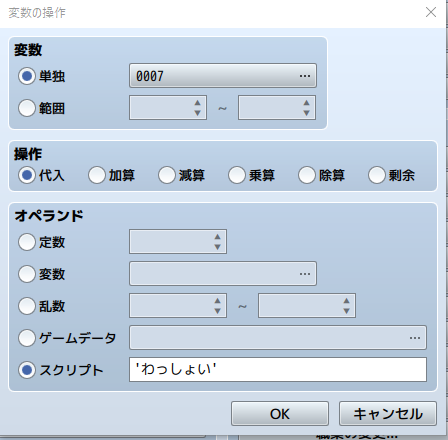Viewport: 448px width, 440px height.
Task: Open the ゲームデータ selector field
Action: coord(278,338)
